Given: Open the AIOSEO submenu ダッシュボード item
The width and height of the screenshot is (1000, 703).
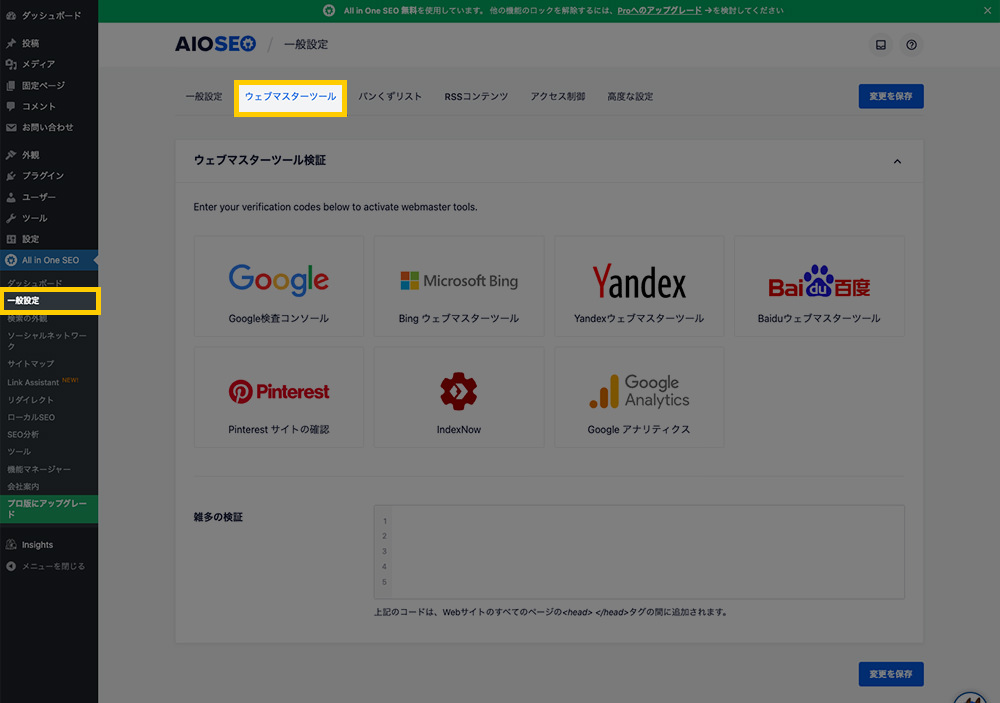Looking at the screenshot, I should coord(34,283).
